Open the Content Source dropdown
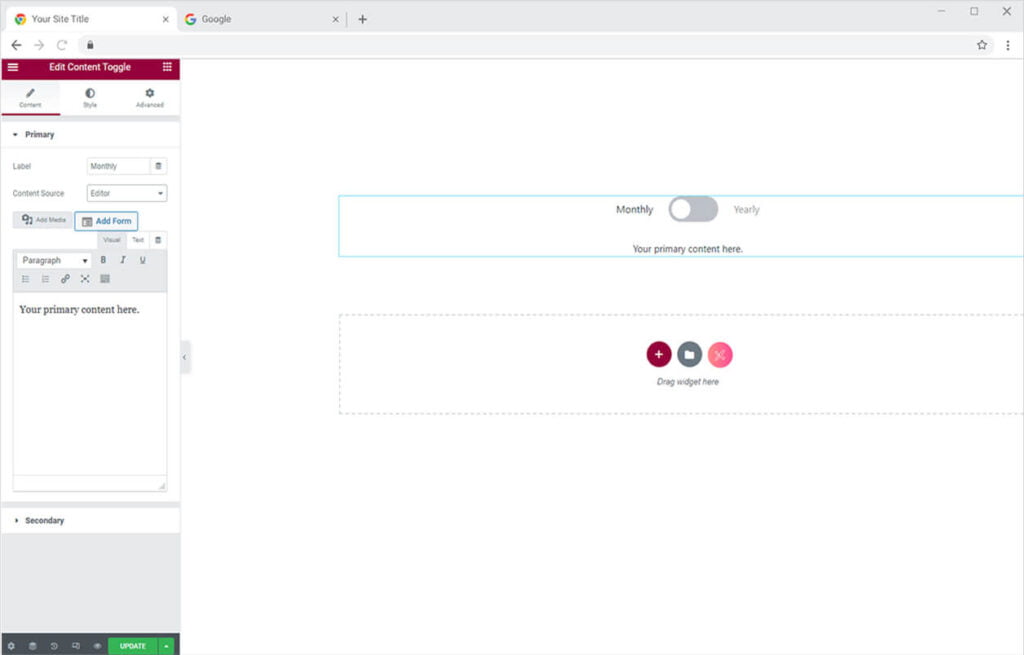Screen dimensions: 1024x655 127,193
